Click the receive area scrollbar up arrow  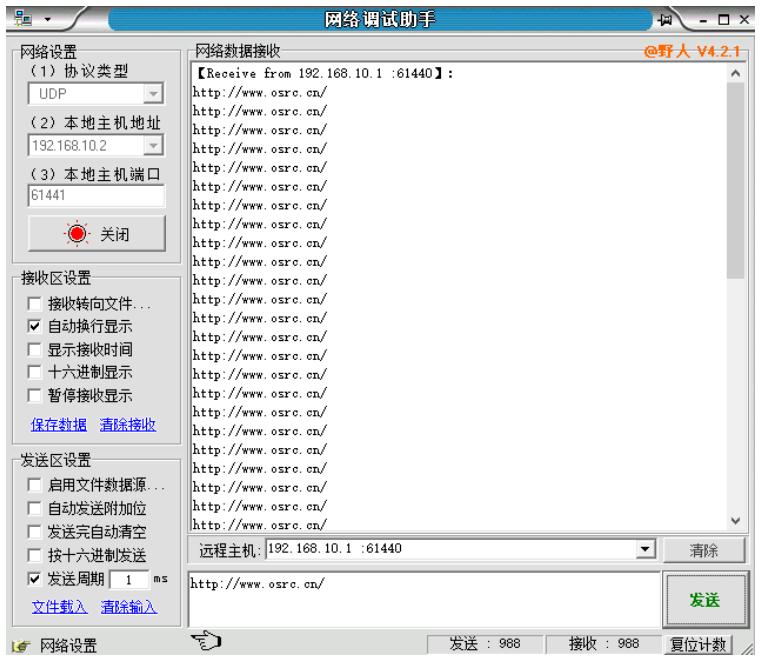(x=735, y=73)
